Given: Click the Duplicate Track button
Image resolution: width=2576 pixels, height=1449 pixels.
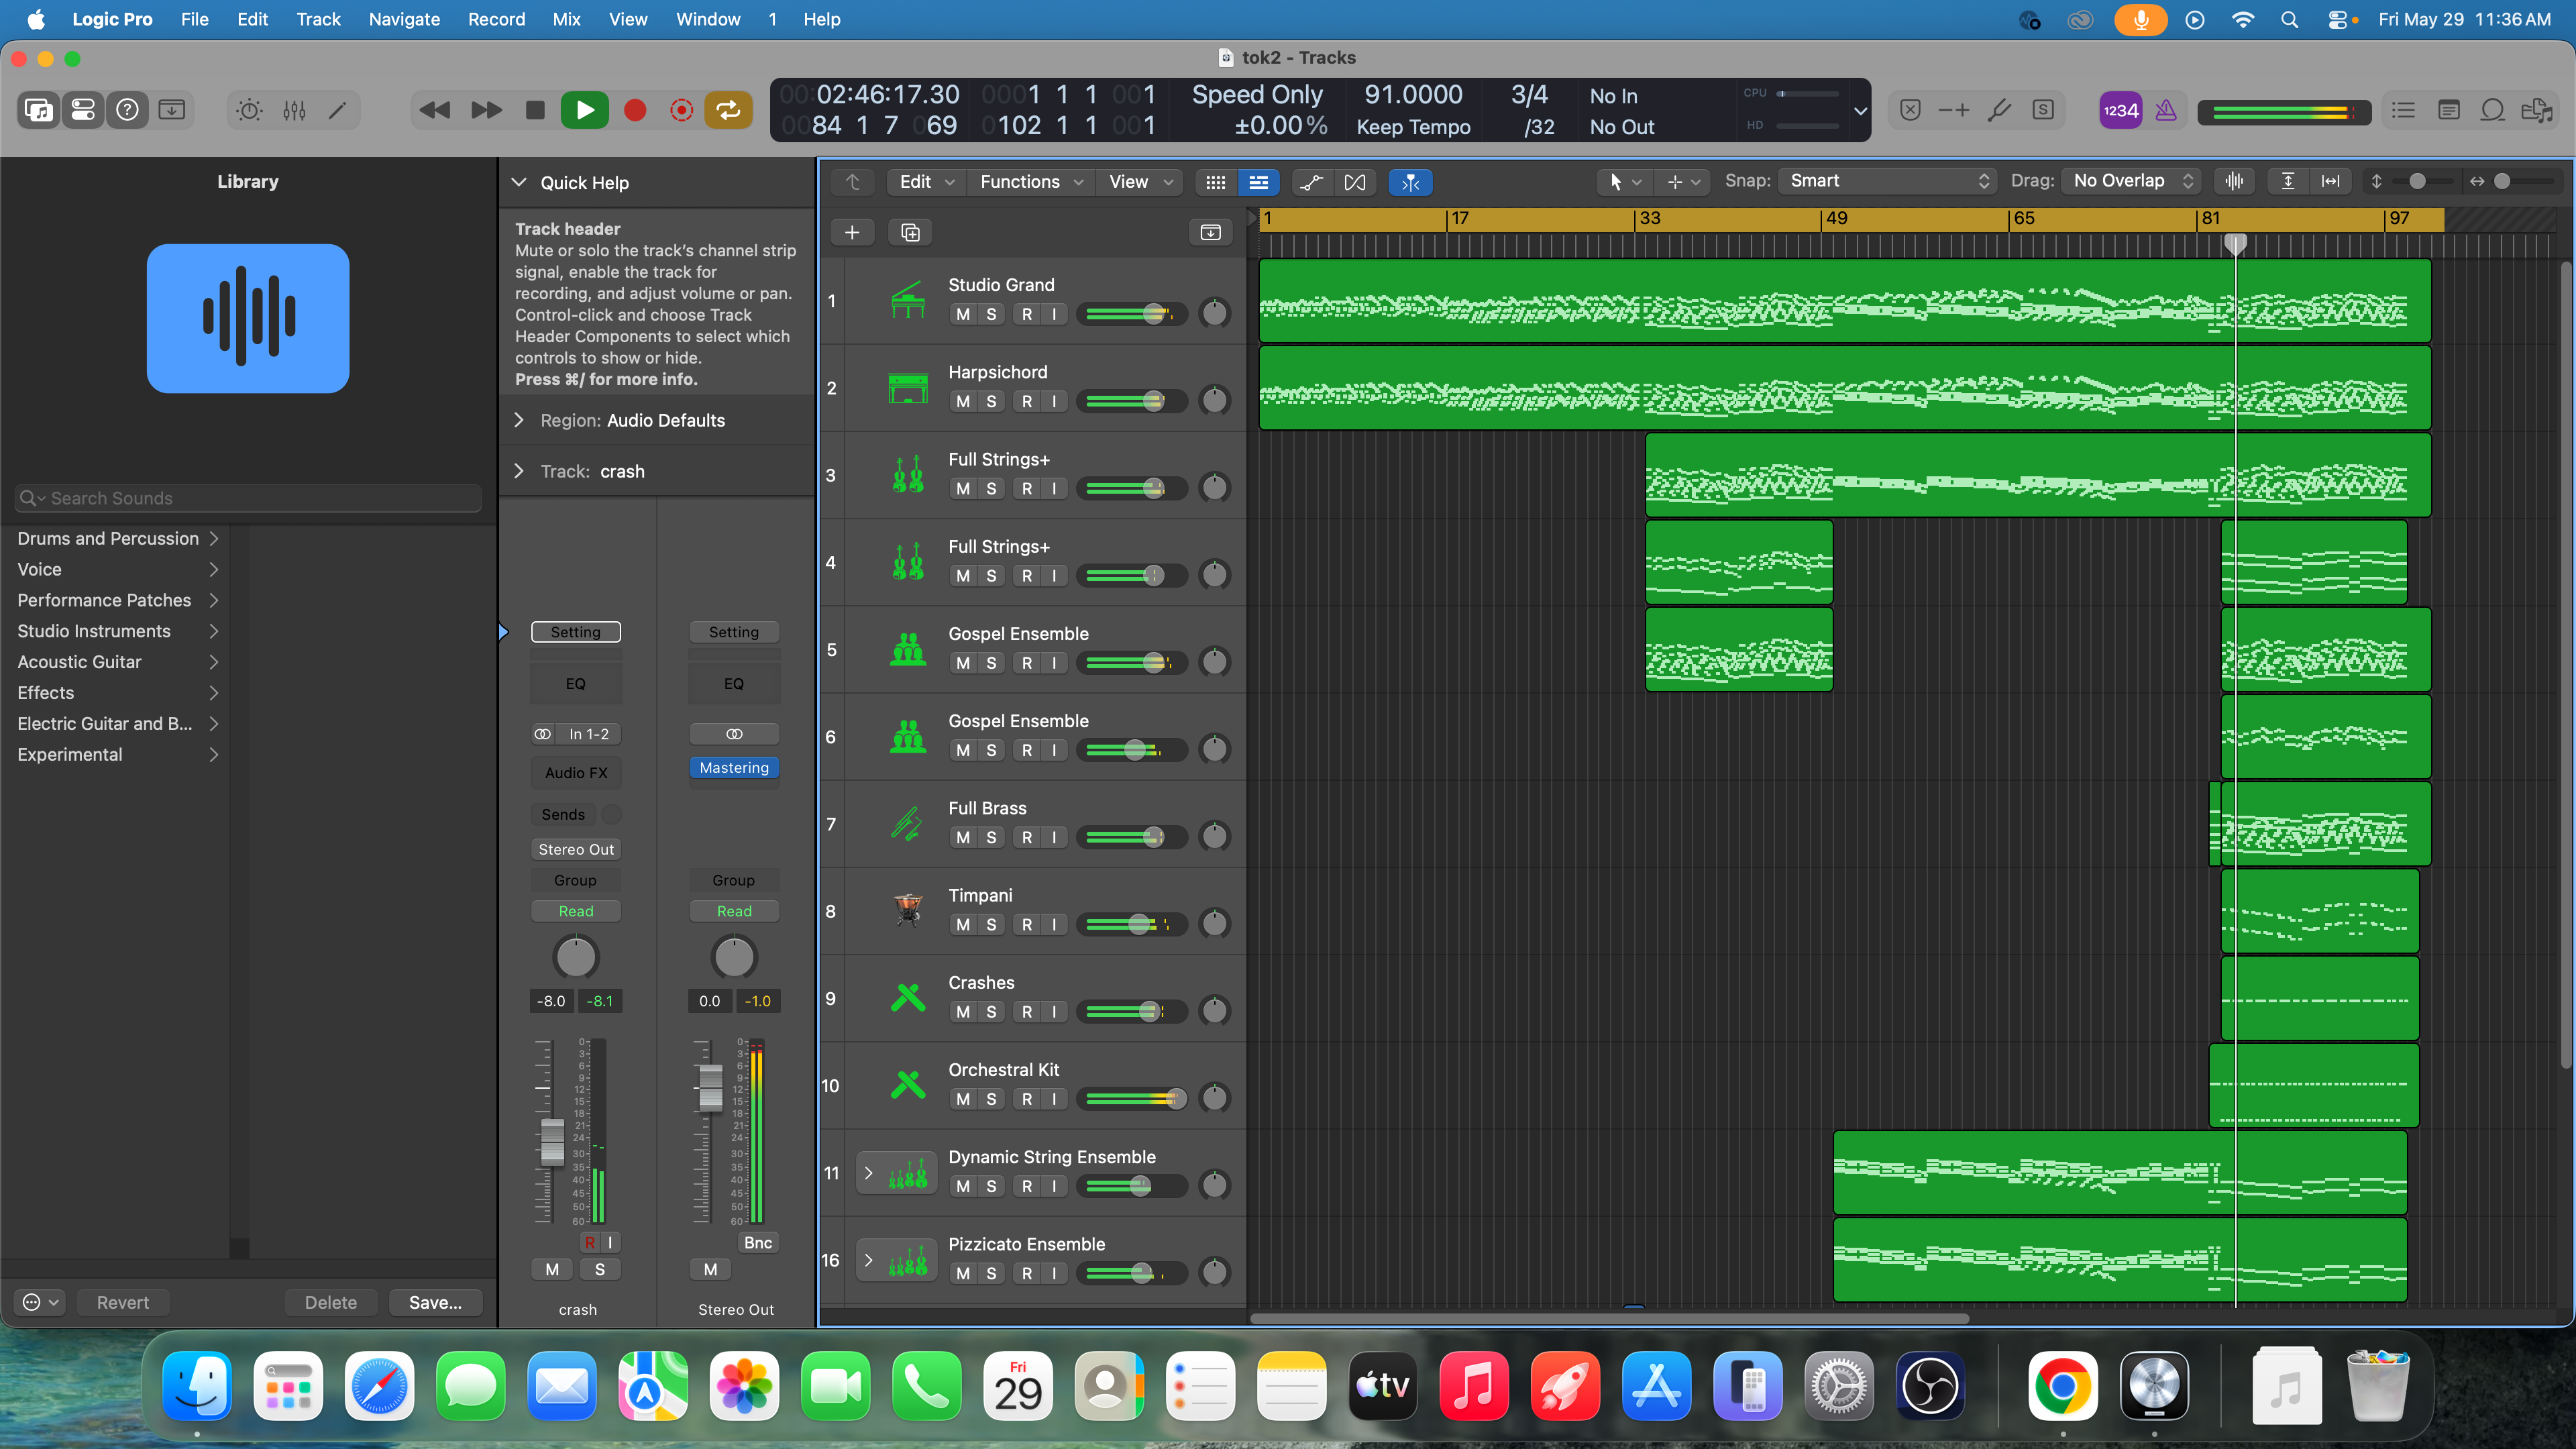Looking at the screenshot, I should [910, 233].
